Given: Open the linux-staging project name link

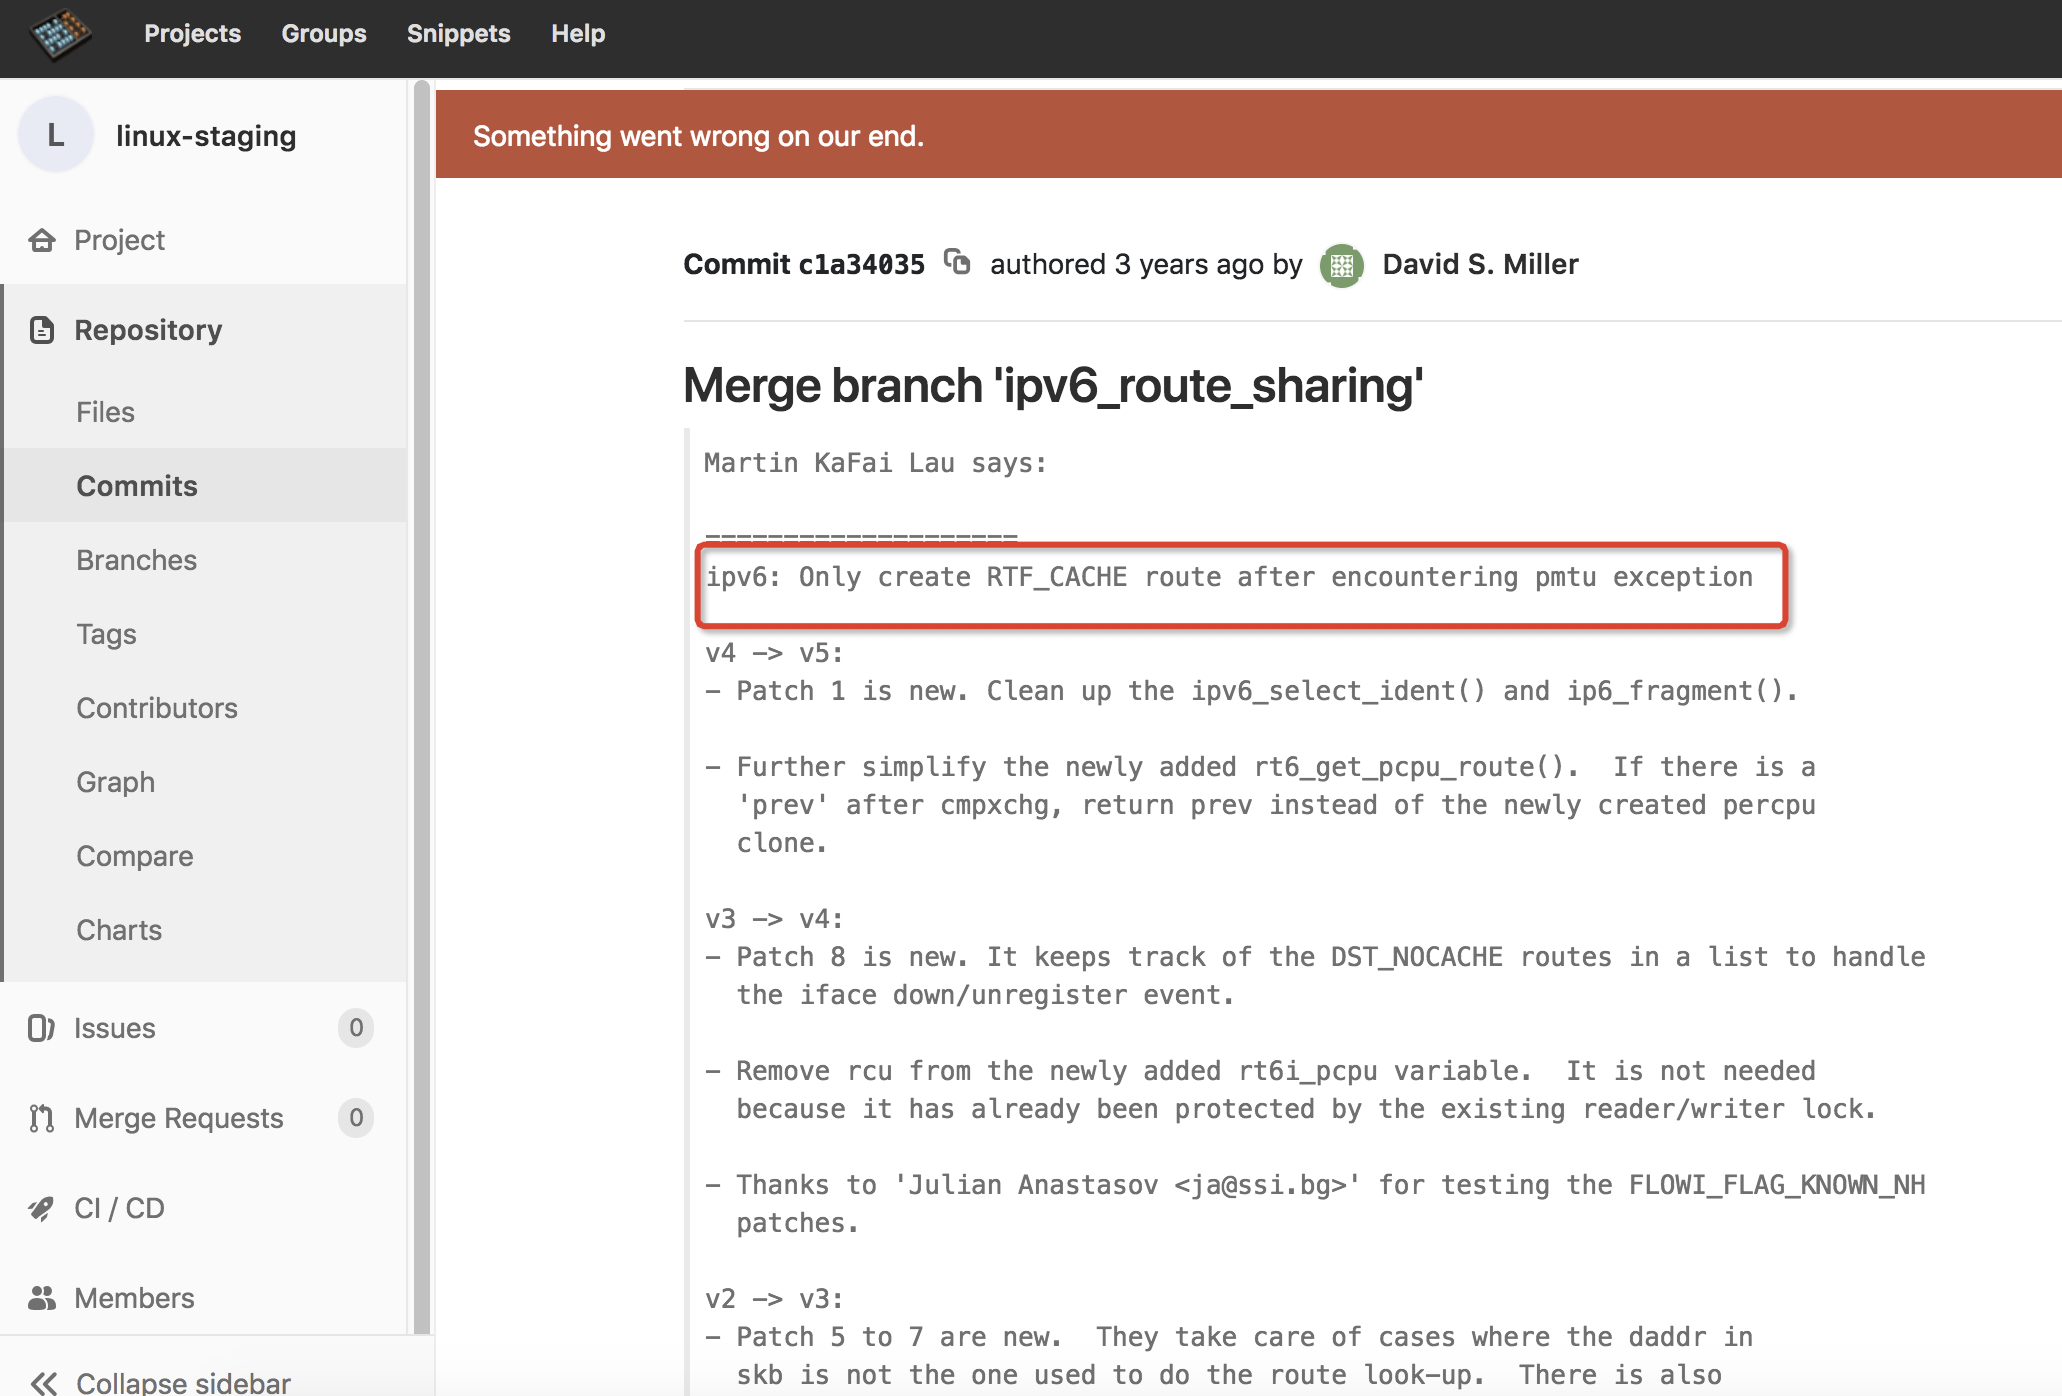Looking at the screenshot, I should [x=206, y=136].
